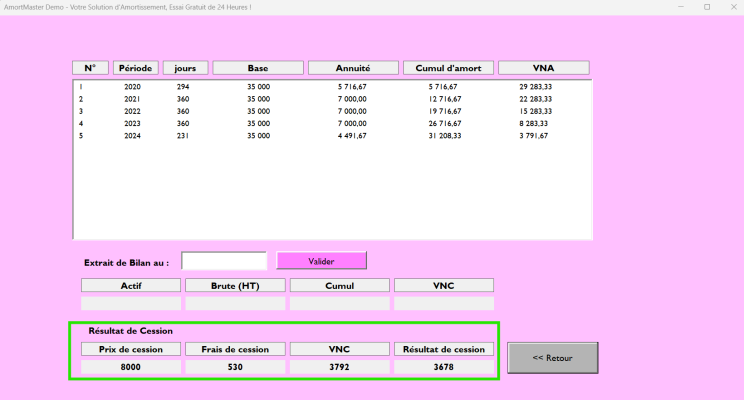744x400 pixels.
Task: Click the Résultat de cession header
Action: click(x=443, y=349)
